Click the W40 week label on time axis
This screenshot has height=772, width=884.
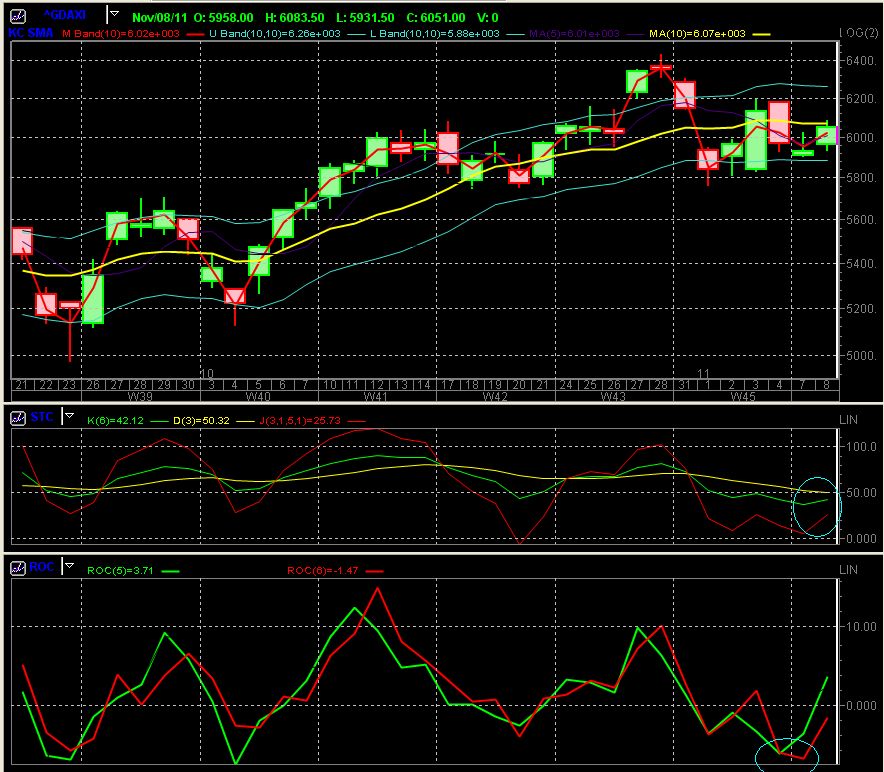pyautogui.click(x=258, y=396)
